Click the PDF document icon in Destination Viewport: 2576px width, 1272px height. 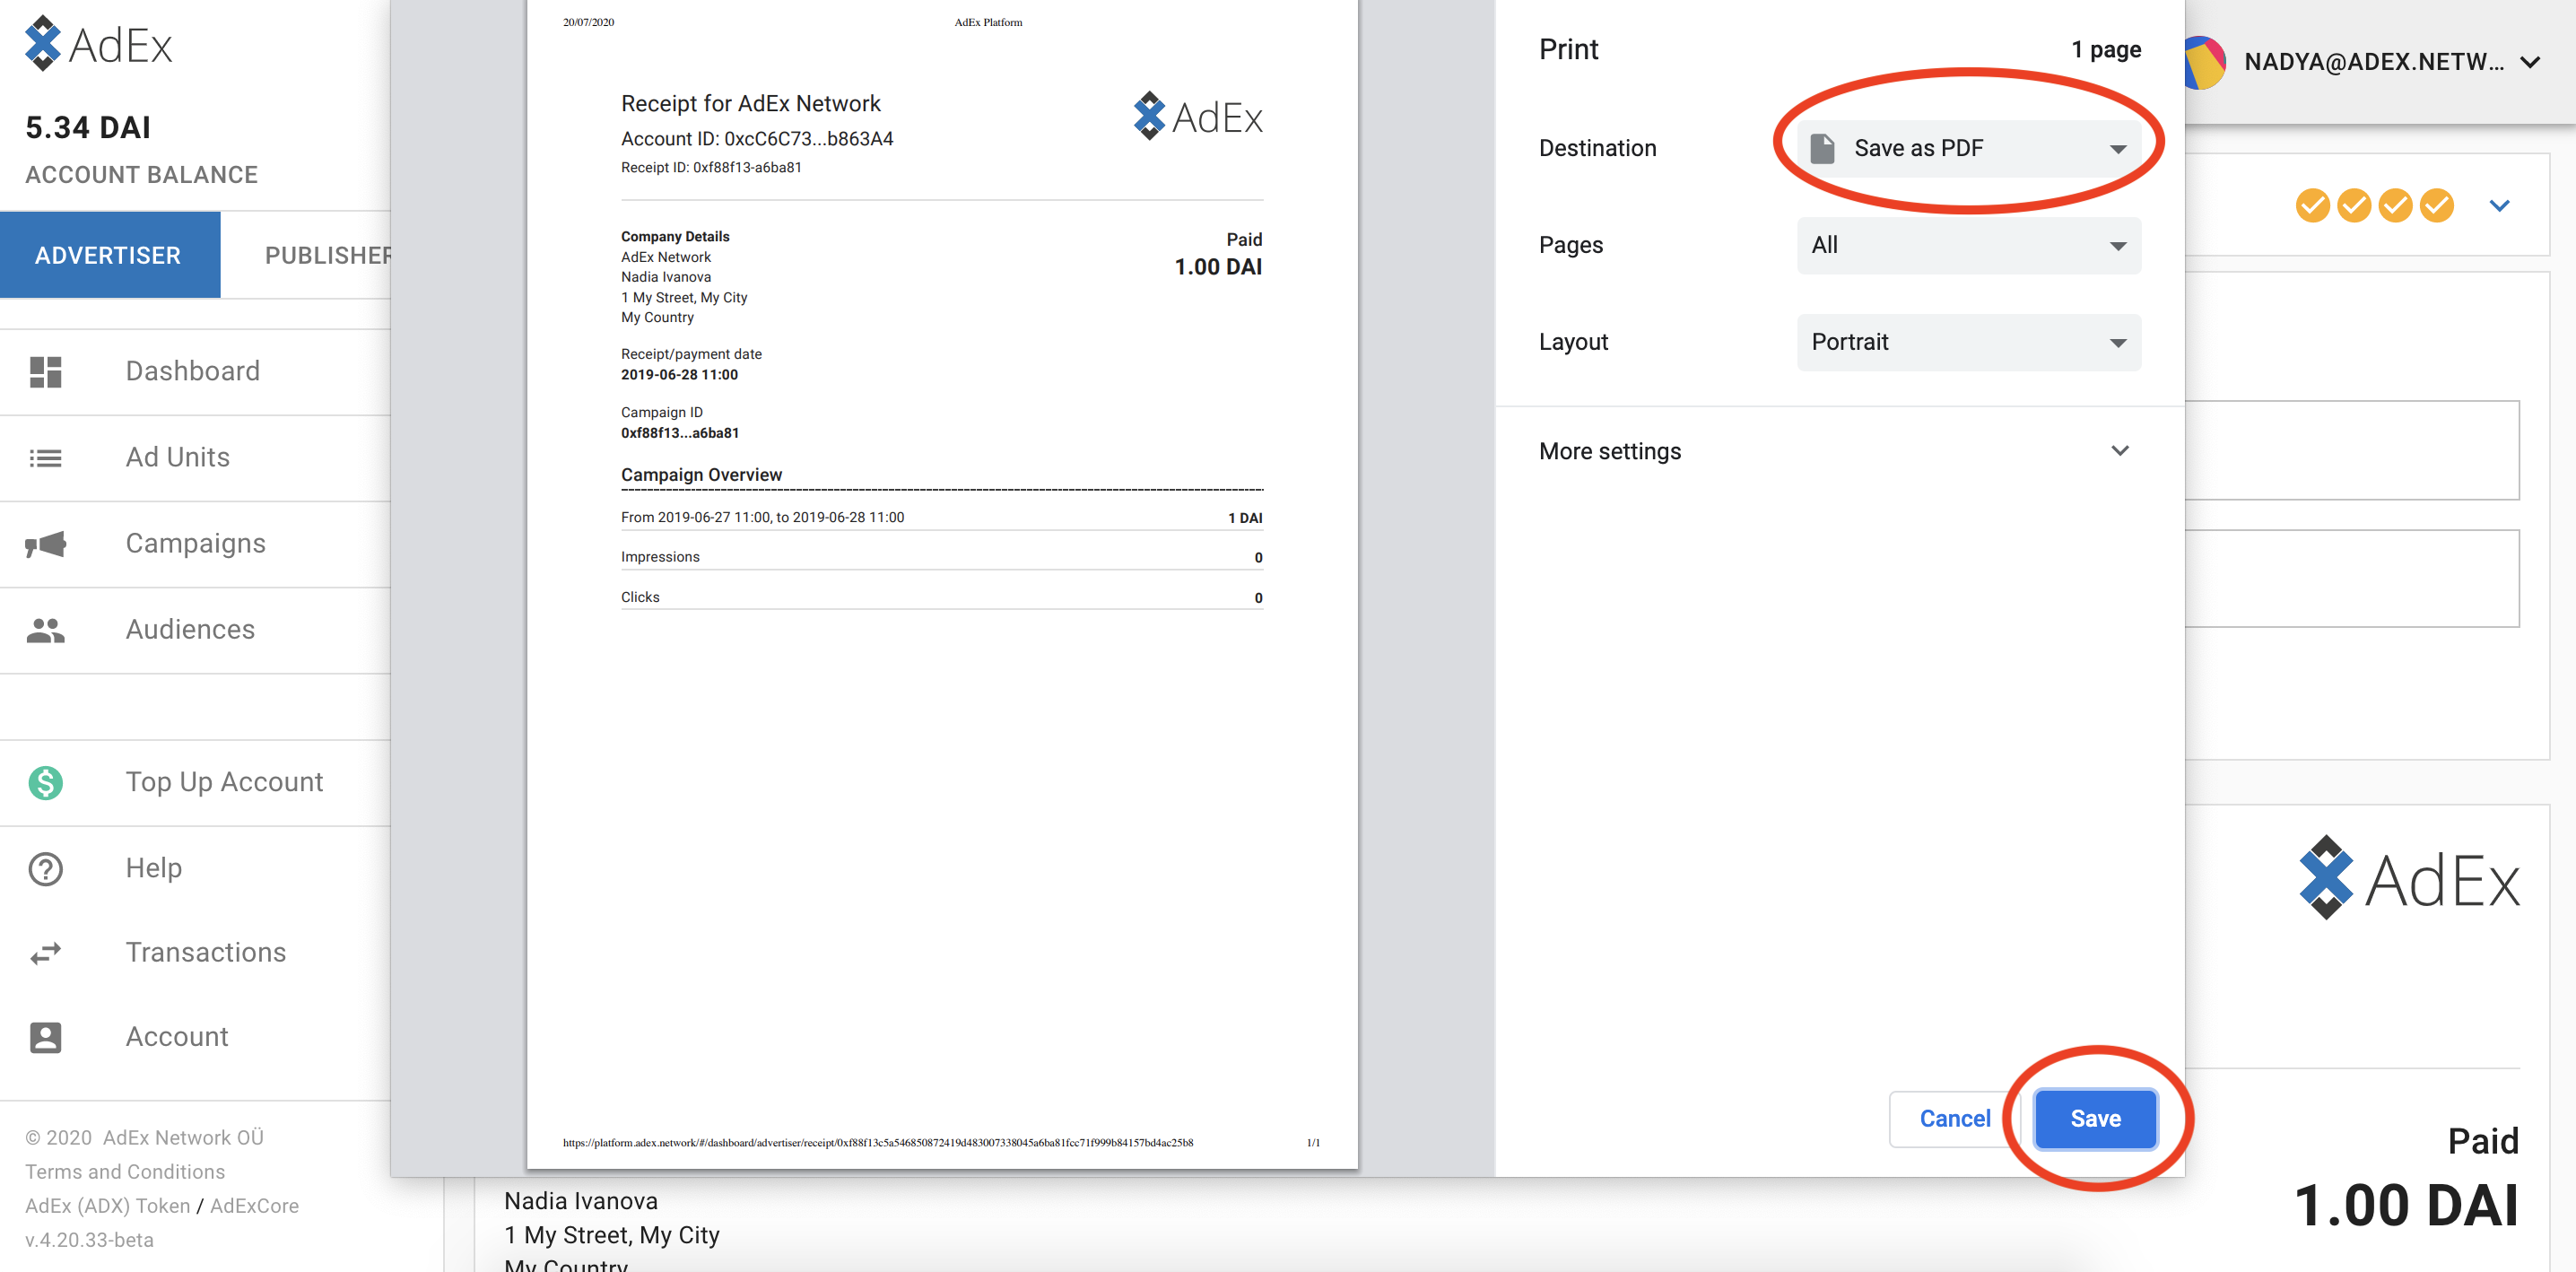[x=1822, y=148]
